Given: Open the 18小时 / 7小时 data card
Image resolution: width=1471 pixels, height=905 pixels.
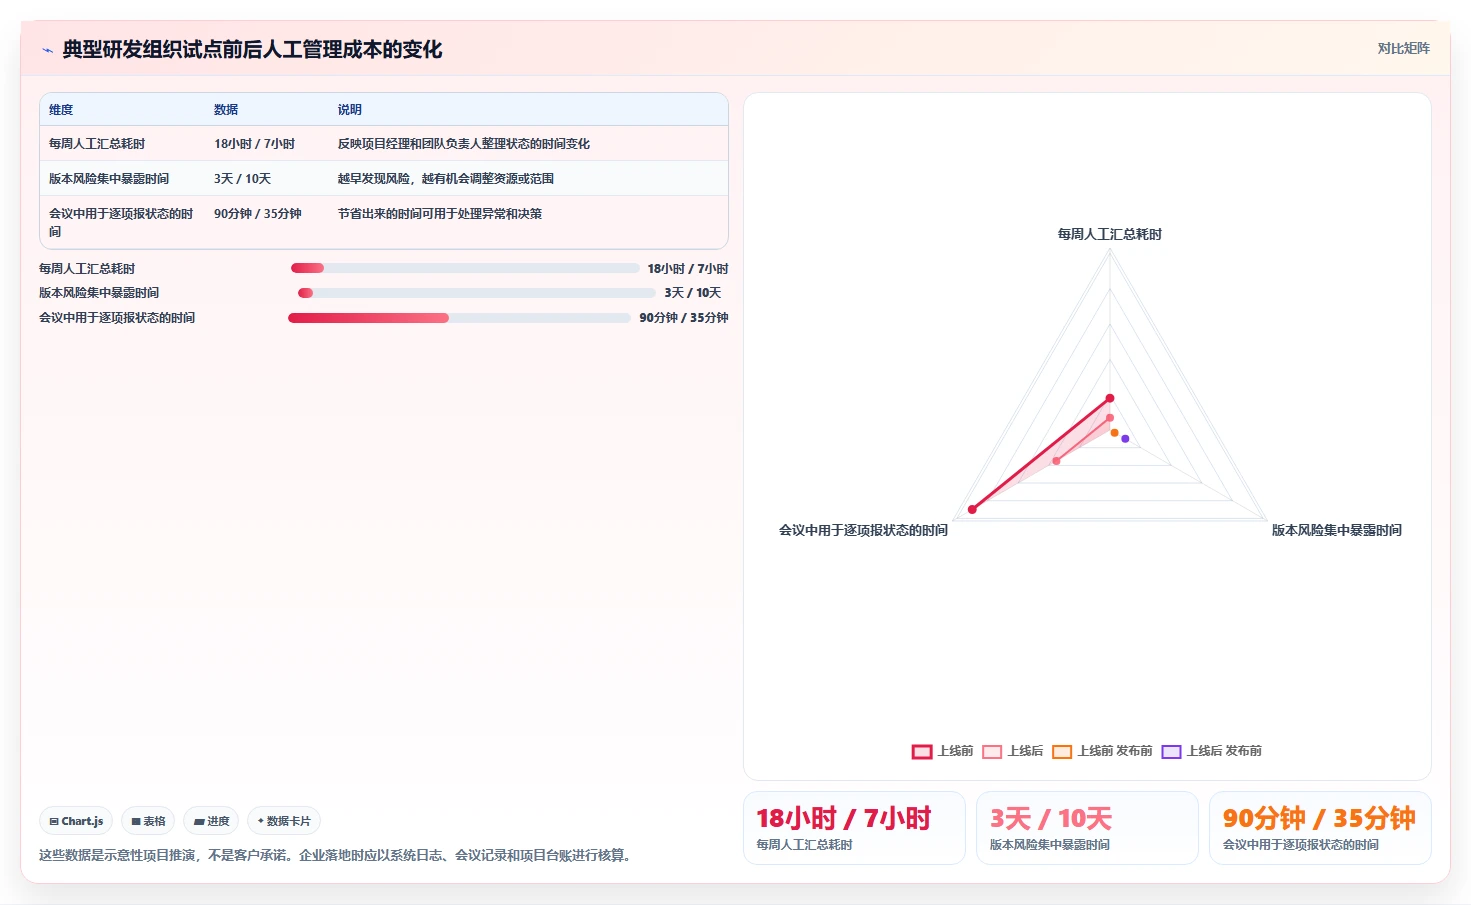Looking at the screenshot, I should coord(854,828).
